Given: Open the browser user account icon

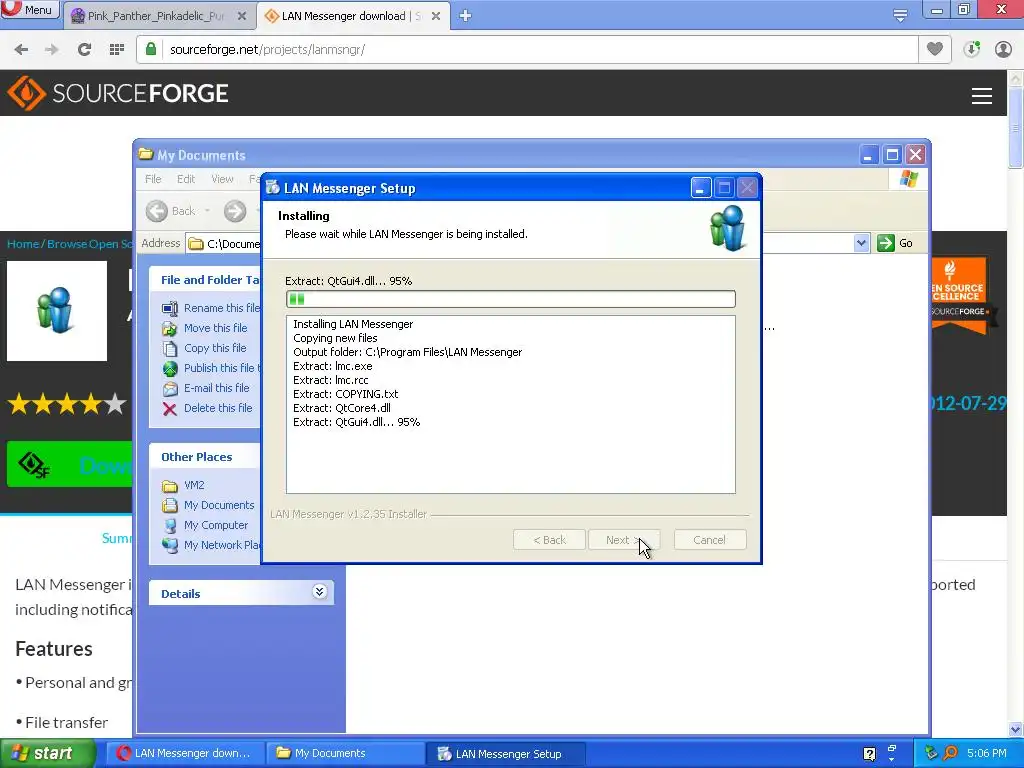Looking at the screenshot, I should coord(1003,49).
